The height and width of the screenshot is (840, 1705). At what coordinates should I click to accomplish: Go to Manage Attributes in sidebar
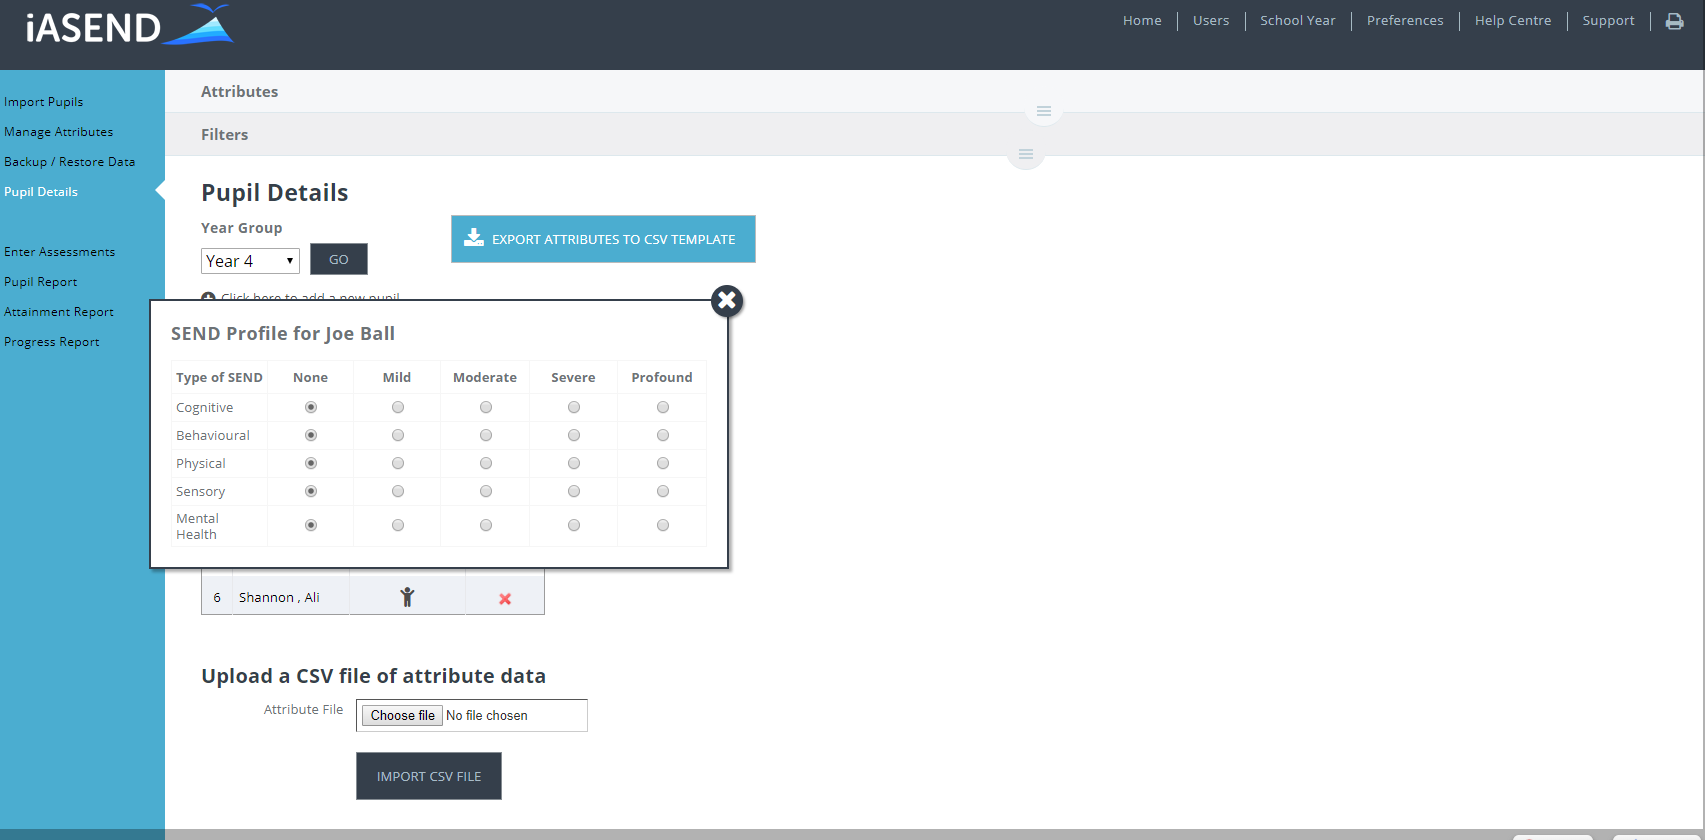click(x=58, y=132)
